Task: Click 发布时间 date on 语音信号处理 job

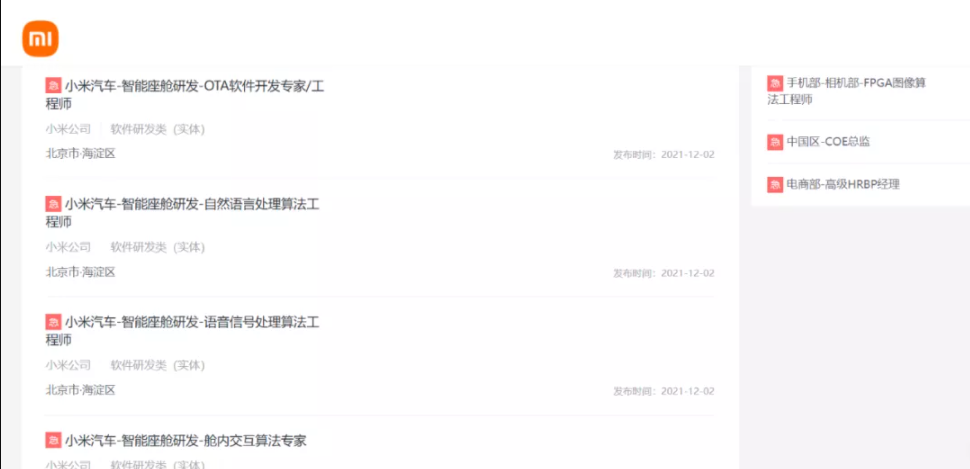Action: (664, 391)
